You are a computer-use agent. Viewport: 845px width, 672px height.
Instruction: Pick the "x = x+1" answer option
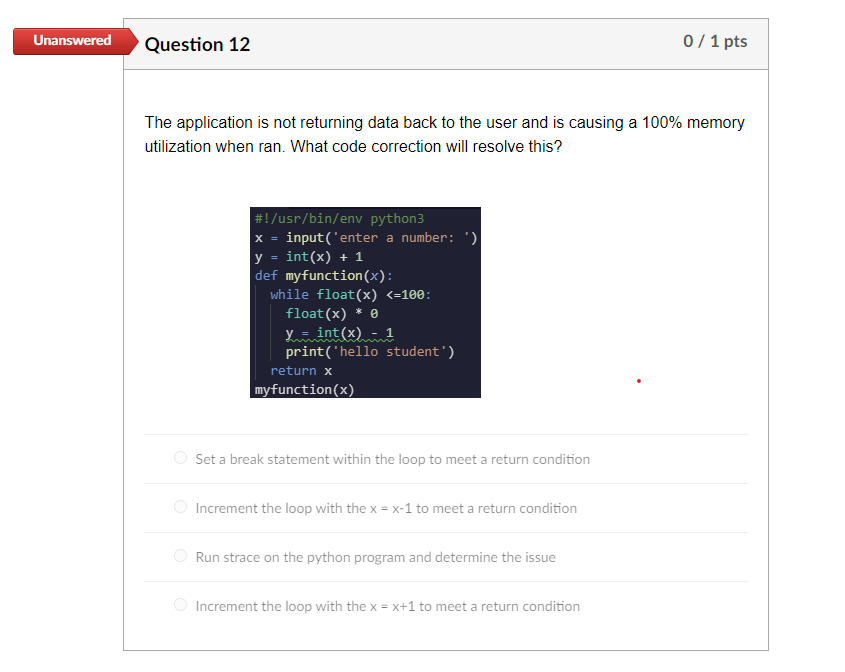tap(180, 604)
